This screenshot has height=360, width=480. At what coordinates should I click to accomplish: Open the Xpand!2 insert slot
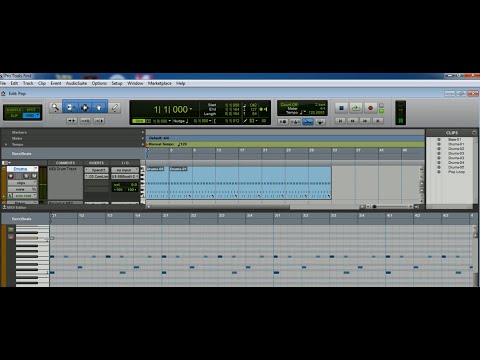click(96, 170)
